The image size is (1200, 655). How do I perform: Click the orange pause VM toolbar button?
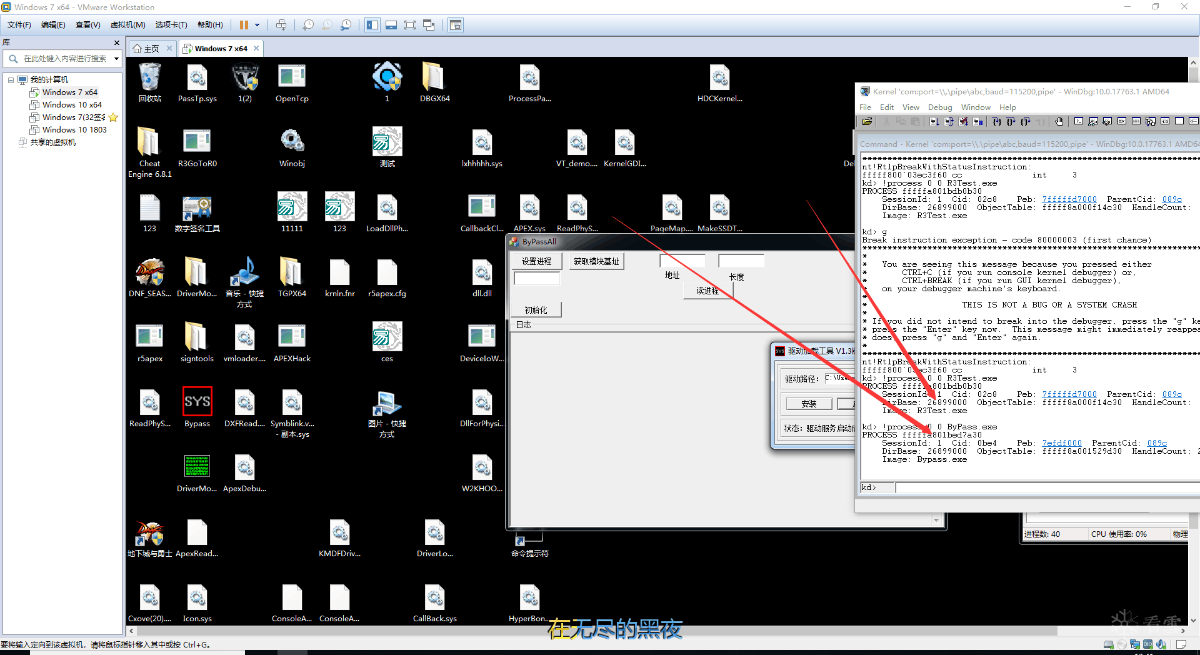coord(244,24)
